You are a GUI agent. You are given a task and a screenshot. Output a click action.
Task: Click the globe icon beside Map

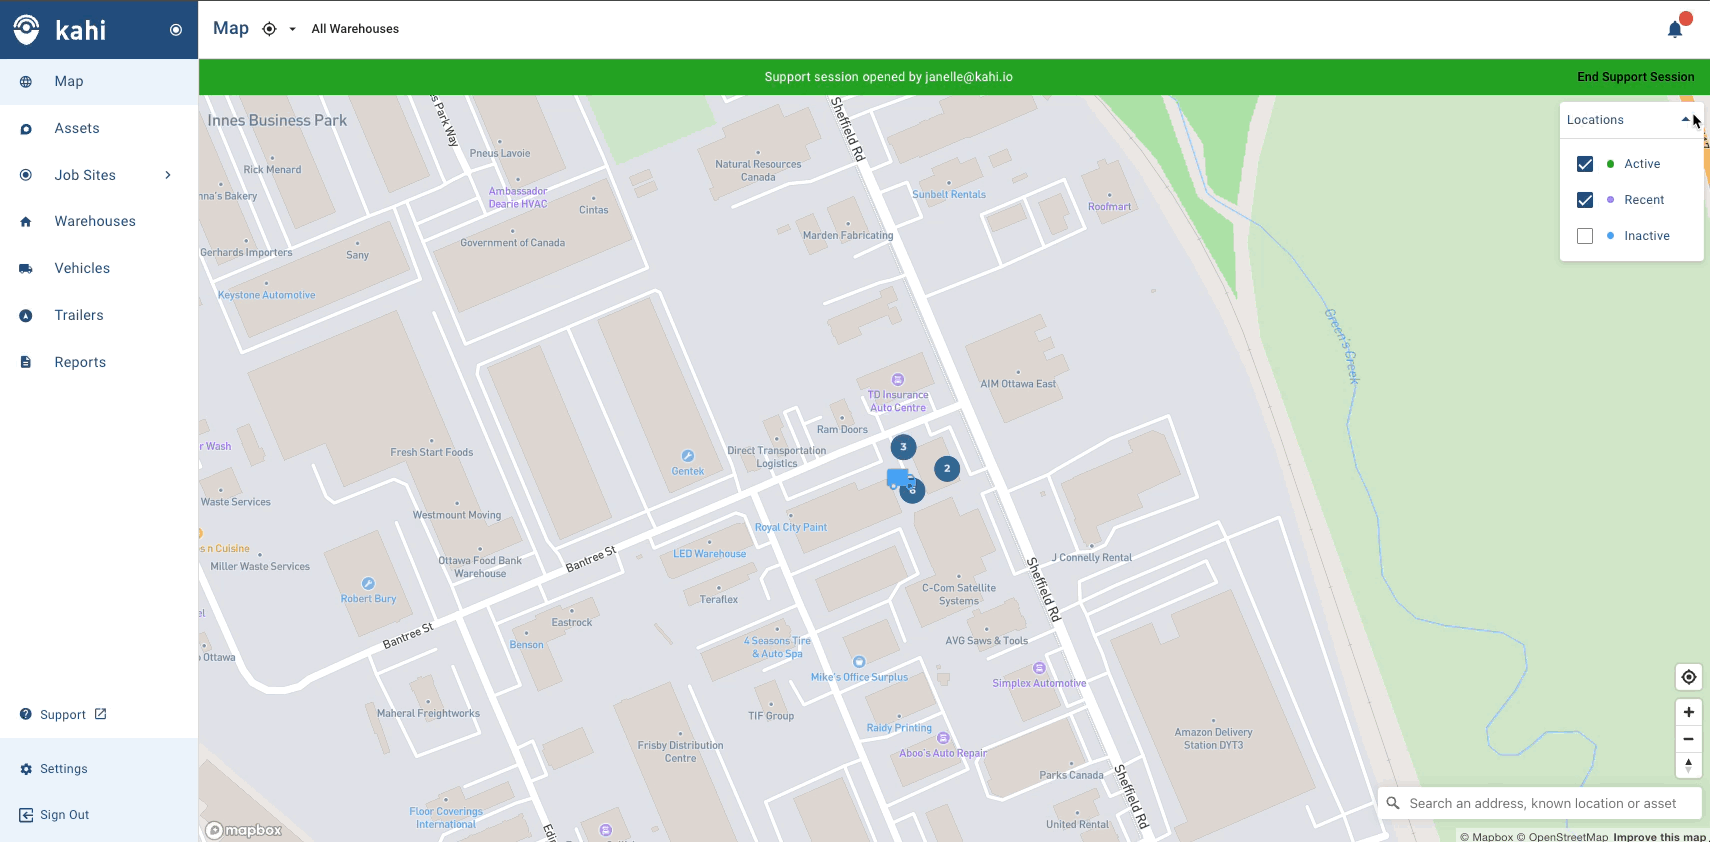pyautogui.click(x=26, y=82)
